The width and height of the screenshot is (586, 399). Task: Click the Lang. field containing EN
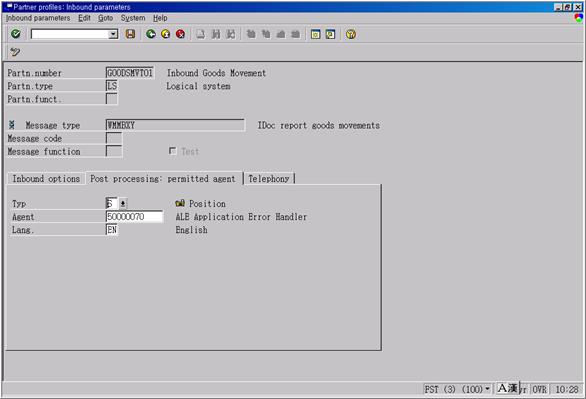point(112,230)
